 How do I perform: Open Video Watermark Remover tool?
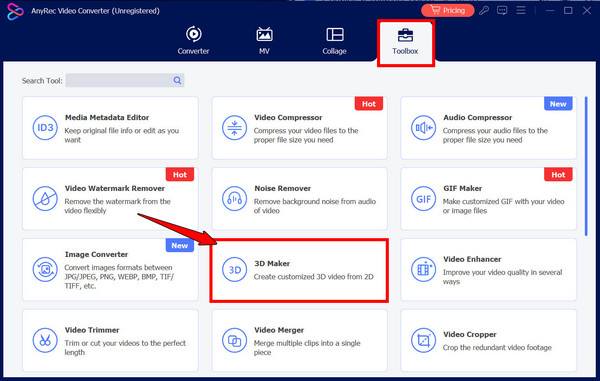point(110,199)
